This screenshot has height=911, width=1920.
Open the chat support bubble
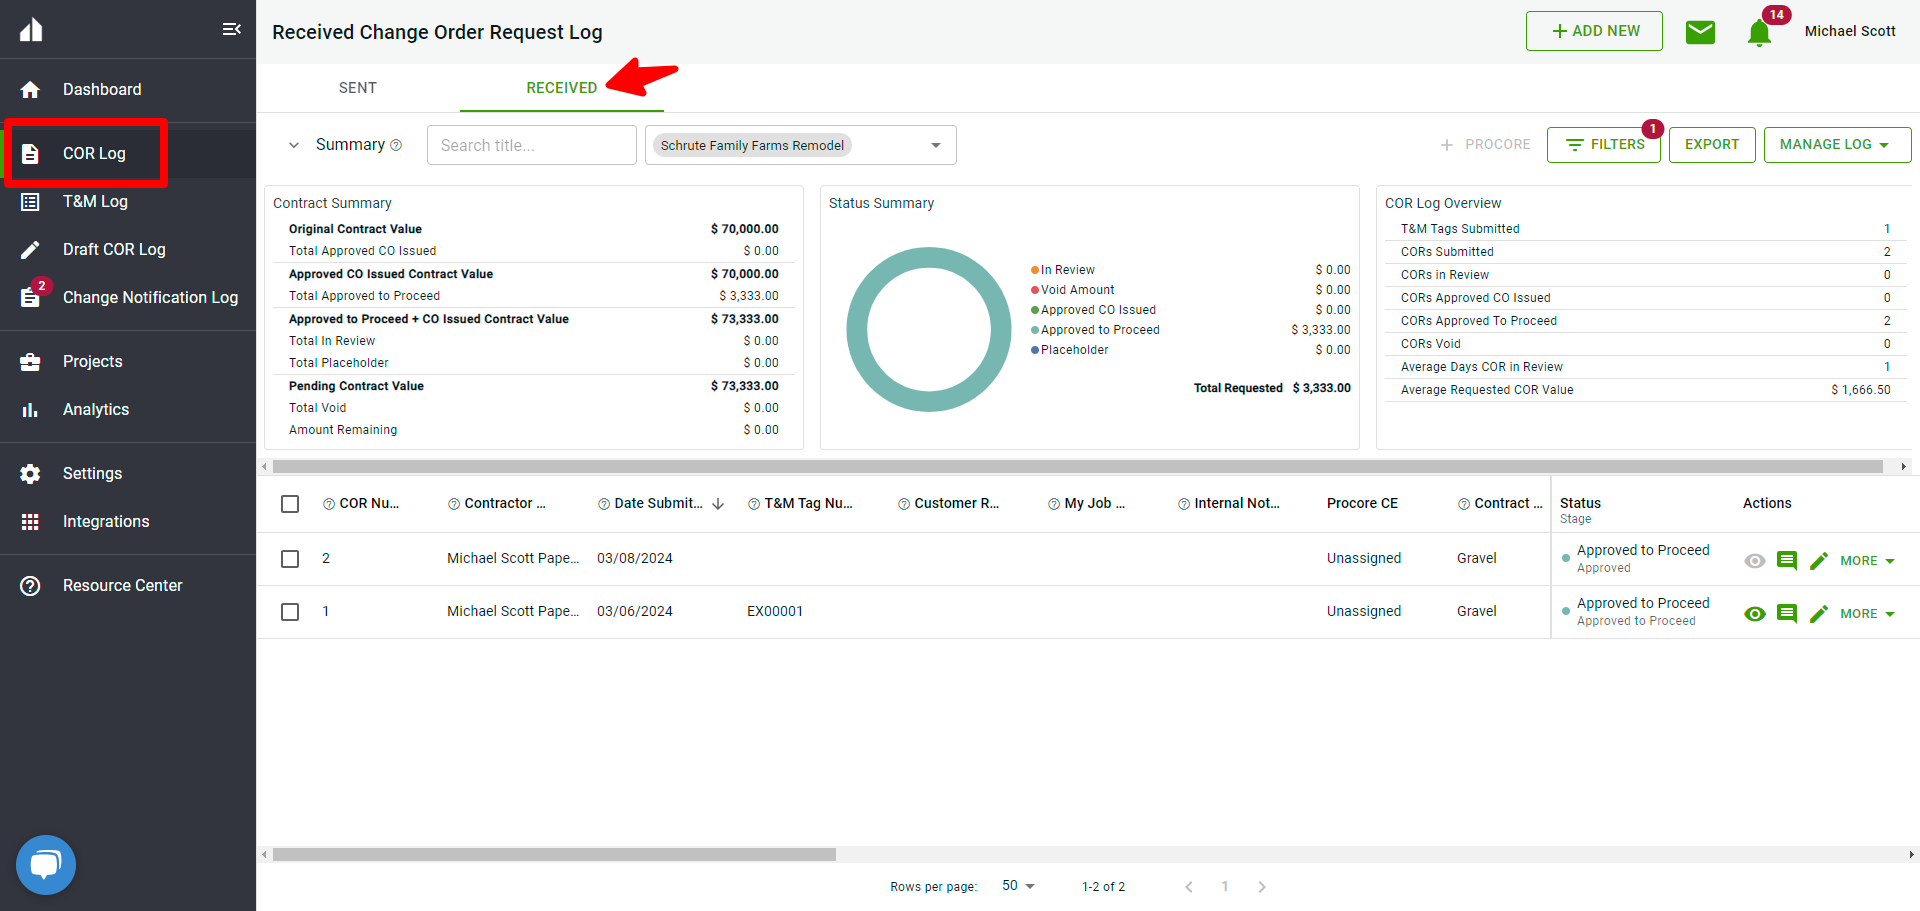tap(46, 865)
